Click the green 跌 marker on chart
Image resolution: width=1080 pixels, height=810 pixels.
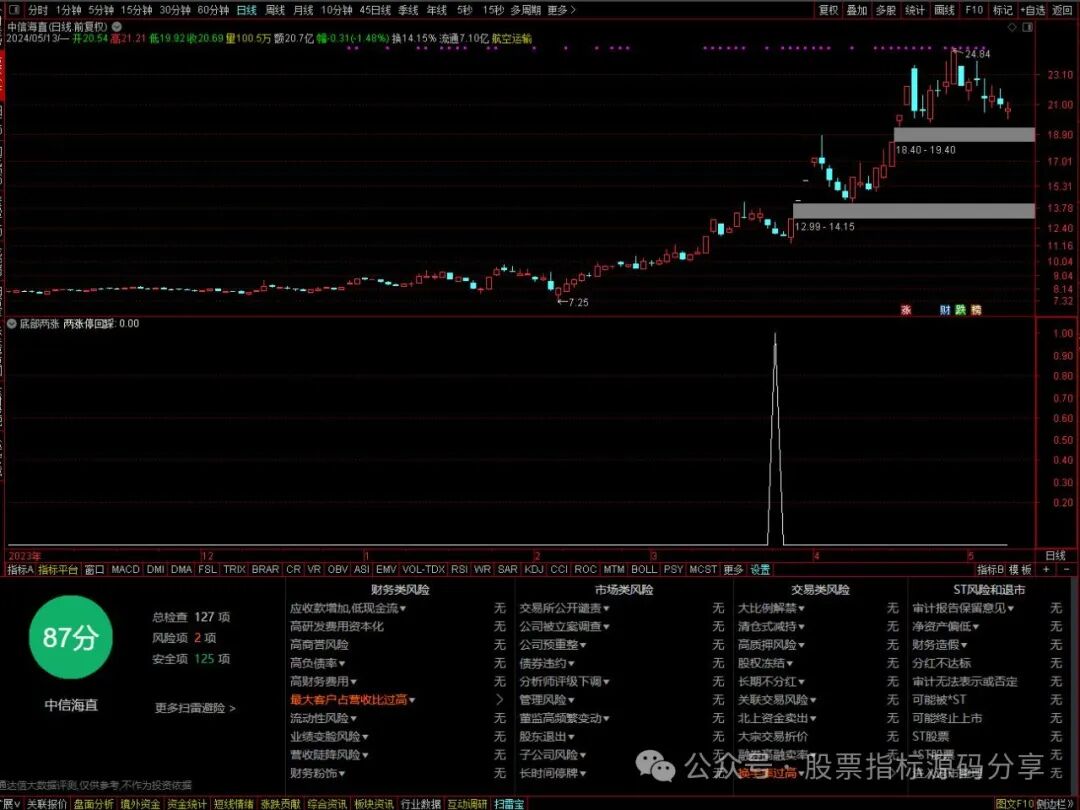coord(960,310)
